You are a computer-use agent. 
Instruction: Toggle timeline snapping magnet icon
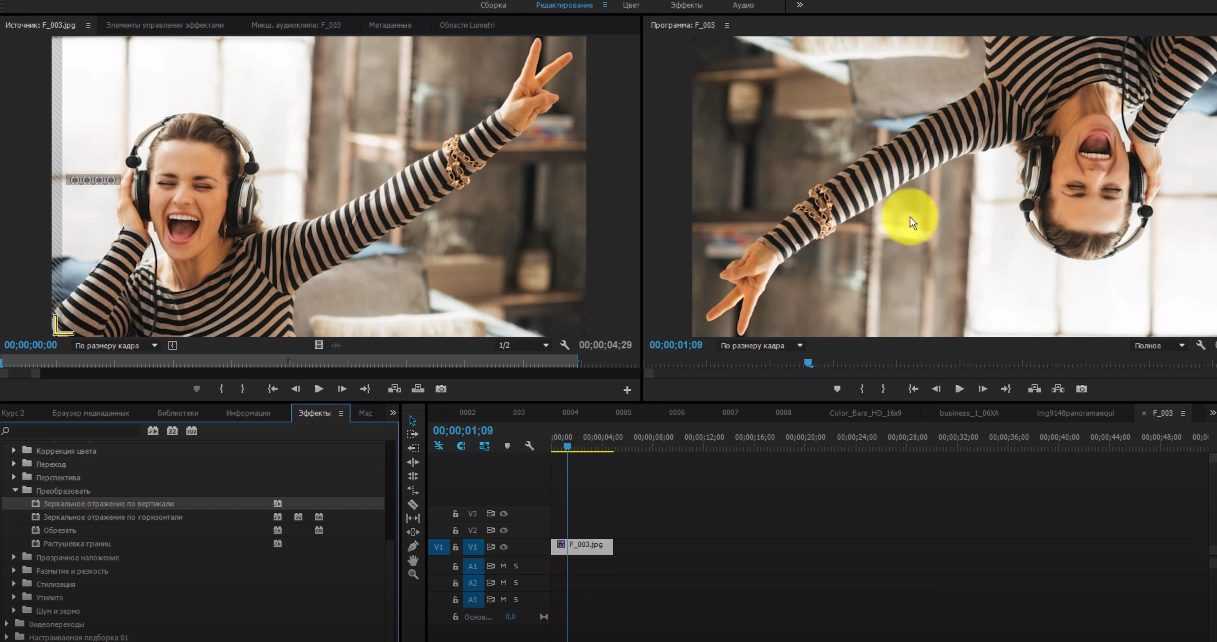461,446
